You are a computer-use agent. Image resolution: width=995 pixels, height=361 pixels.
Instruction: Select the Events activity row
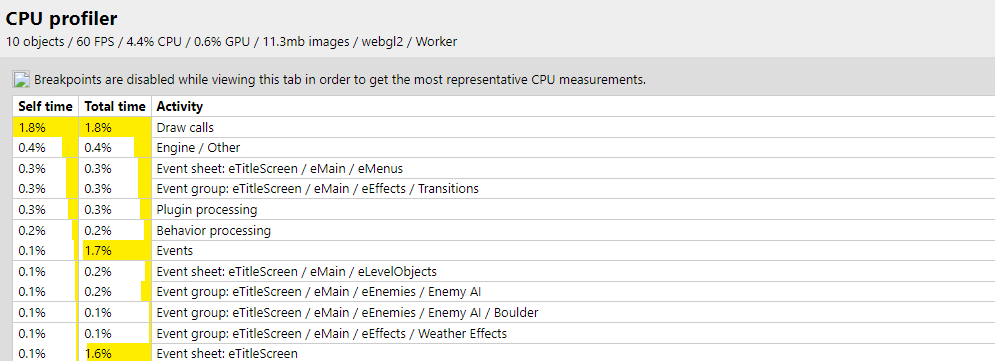[x=504, y=251]
